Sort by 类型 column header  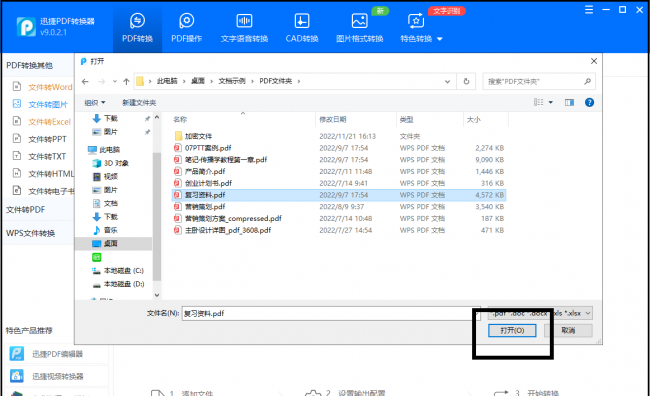click(x=407, y=119)
